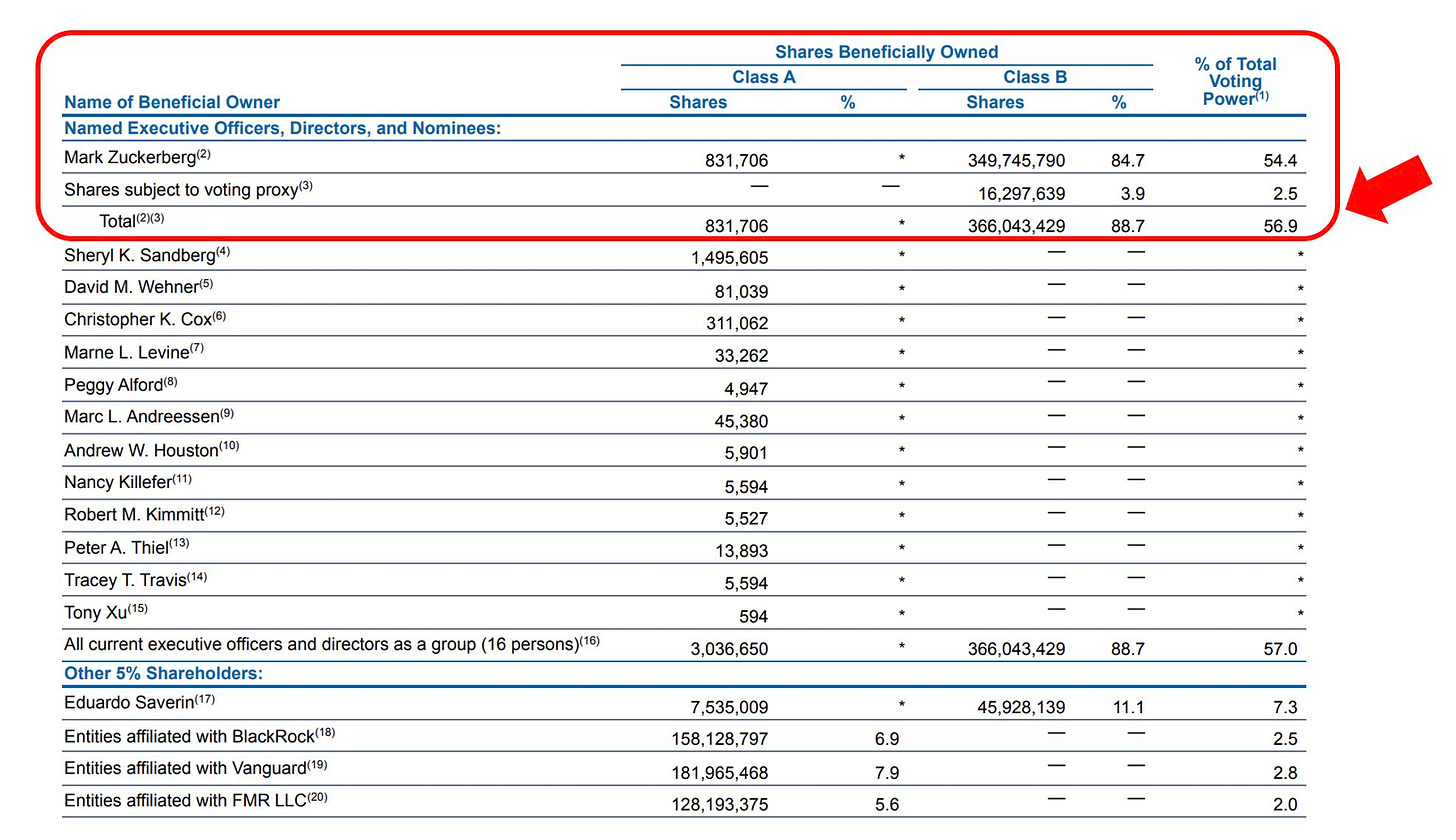Image resolution: width=1456 pixels, height=840 pixels.
Task: Click the 'Other 5% Shareholders' heading
Action: [x=163, y=673]
